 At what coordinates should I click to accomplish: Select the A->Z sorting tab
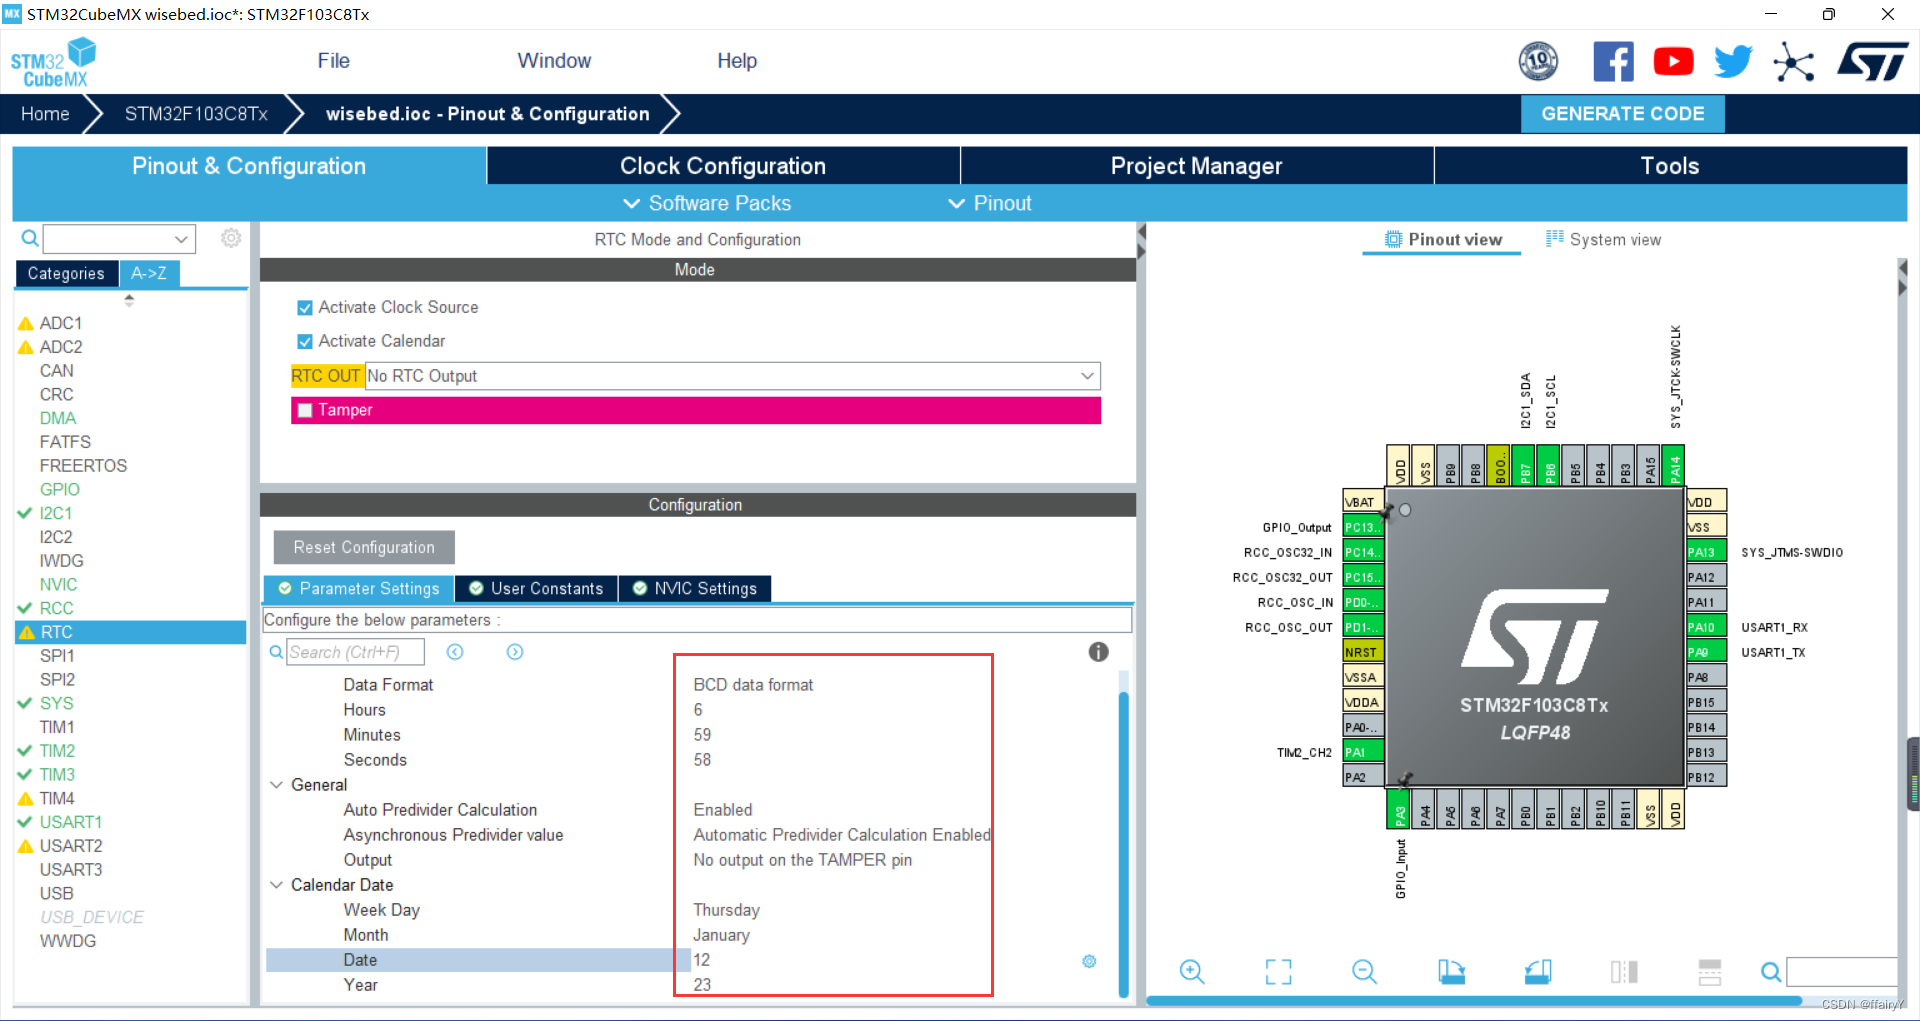(x=149, y=273)
